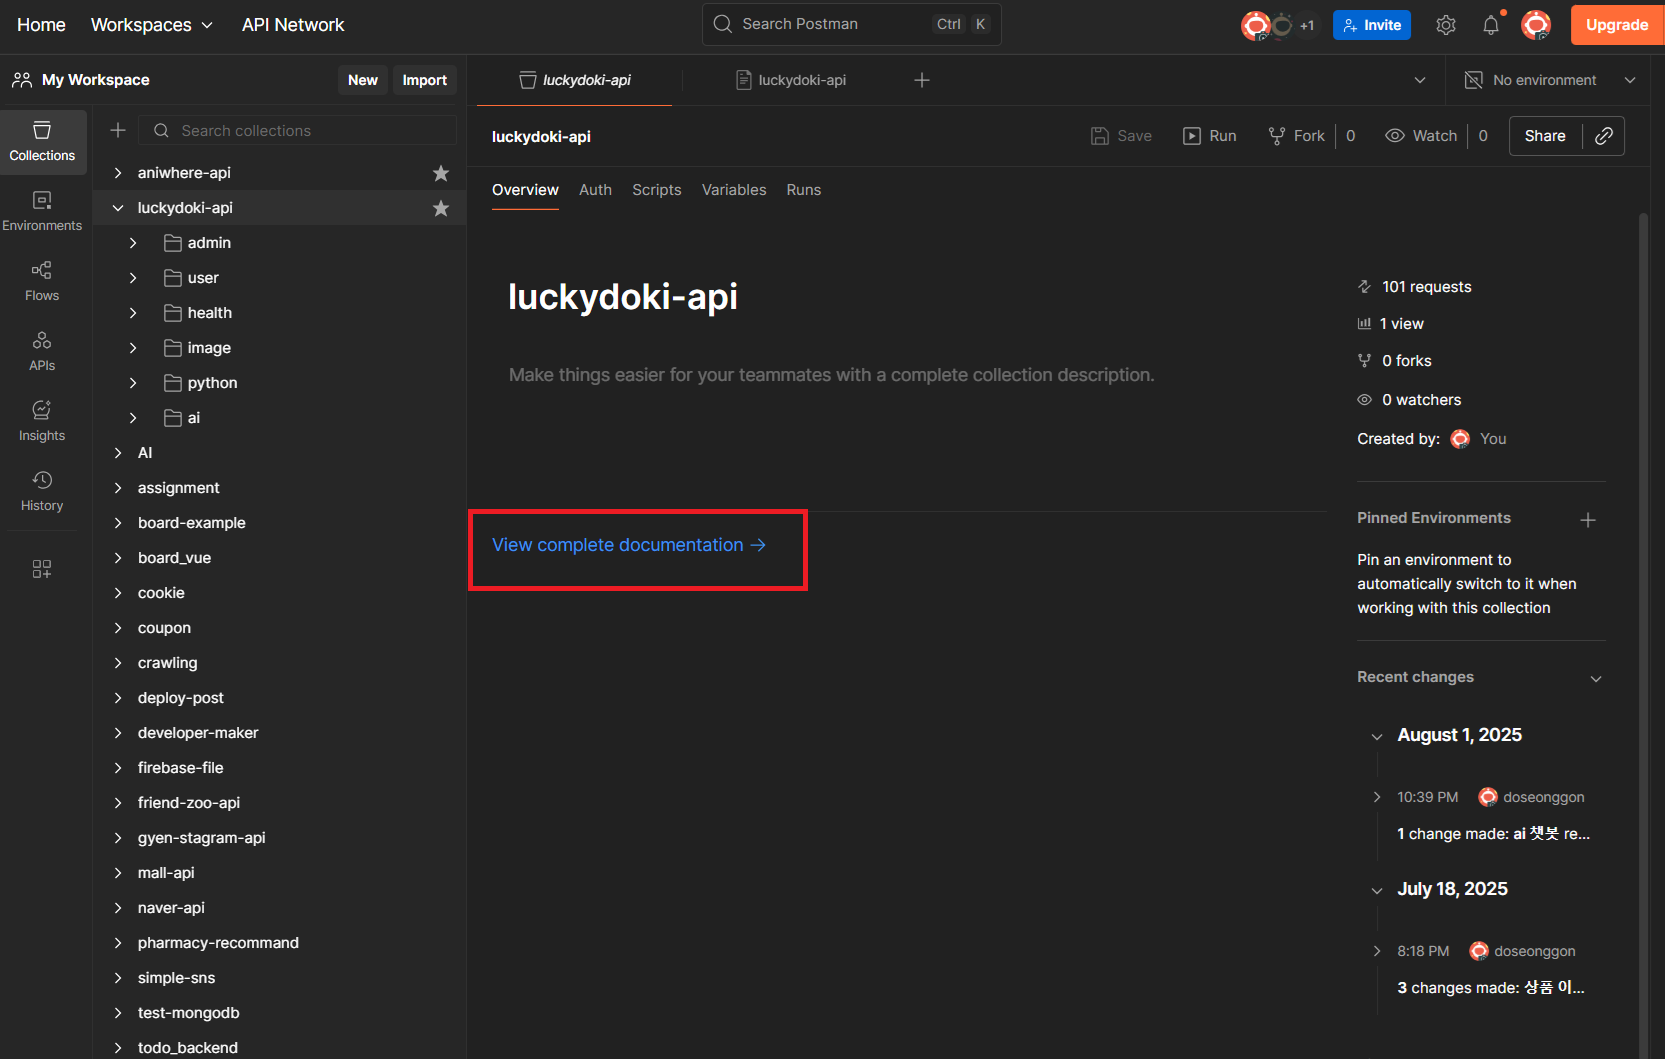Expand the 8:18 PM change entry
This screenshot has width=1665, height=1059.
pos(1377,951)
